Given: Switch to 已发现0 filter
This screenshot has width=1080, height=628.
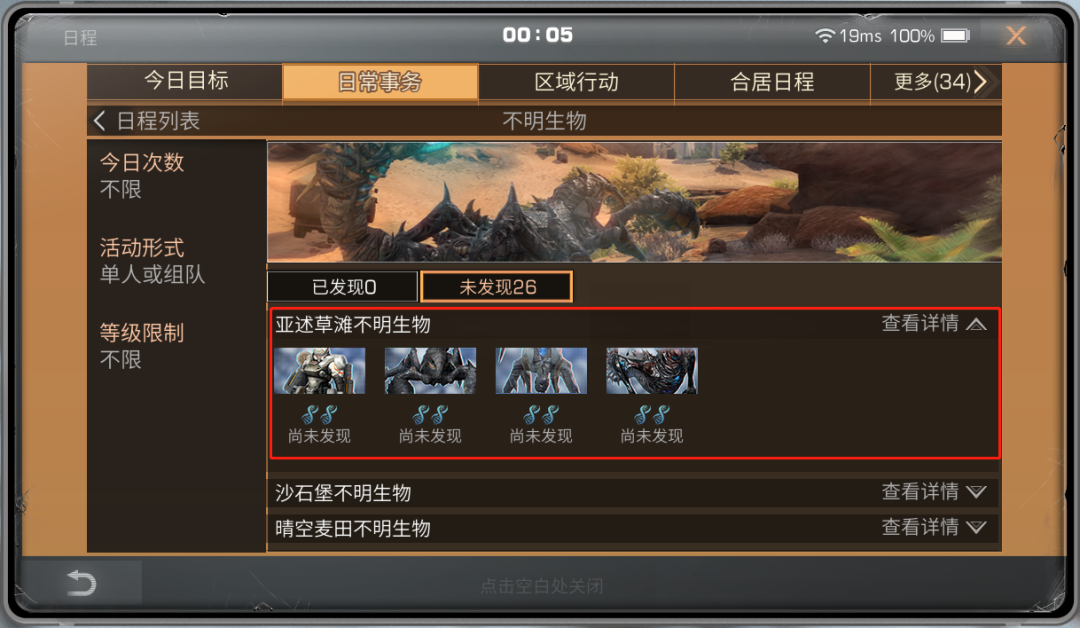Looking at the screenshot, I should [x=343, y=286].
